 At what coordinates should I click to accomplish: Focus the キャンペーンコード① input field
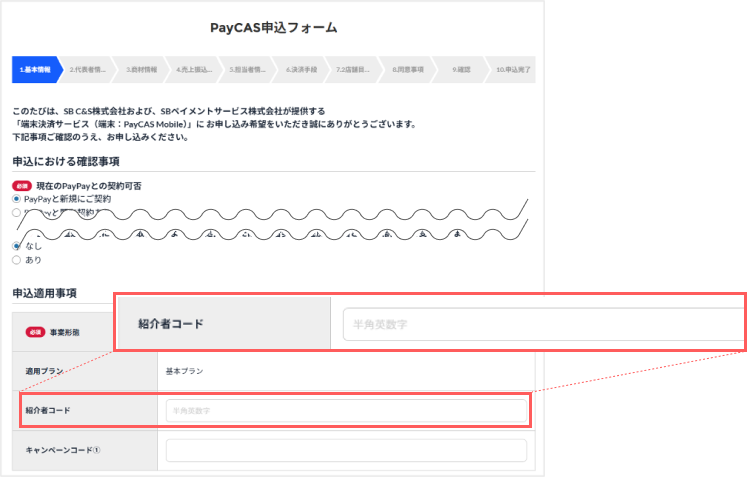[346, 450]
